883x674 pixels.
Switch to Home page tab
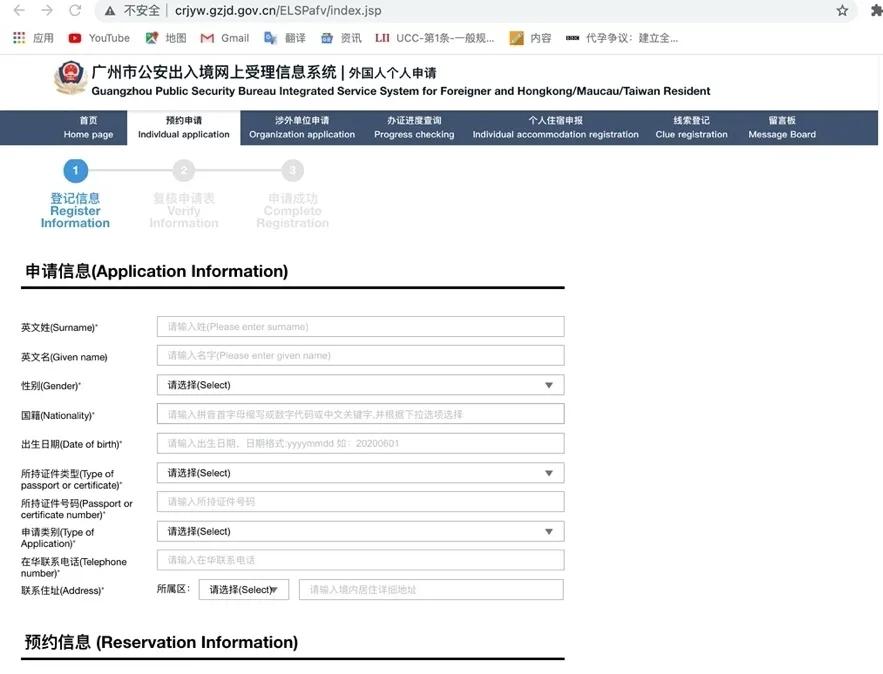tap(88, 127)
